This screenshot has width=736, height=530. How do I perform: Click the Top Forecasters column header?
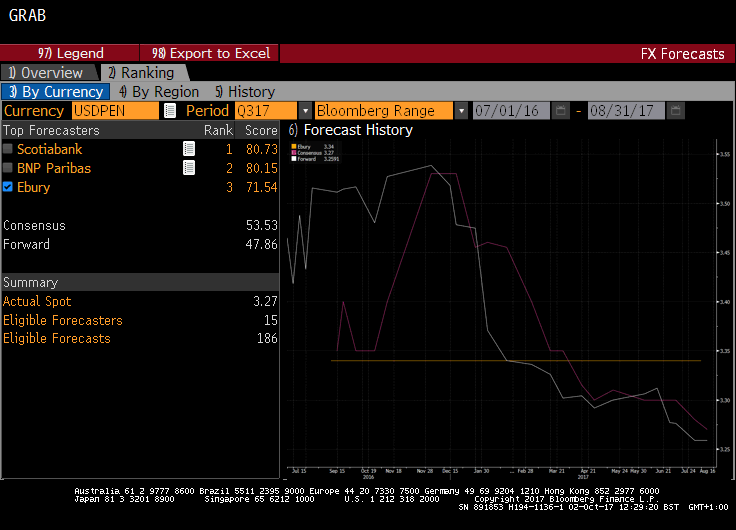pyautogui.click(x=51, y=130)
